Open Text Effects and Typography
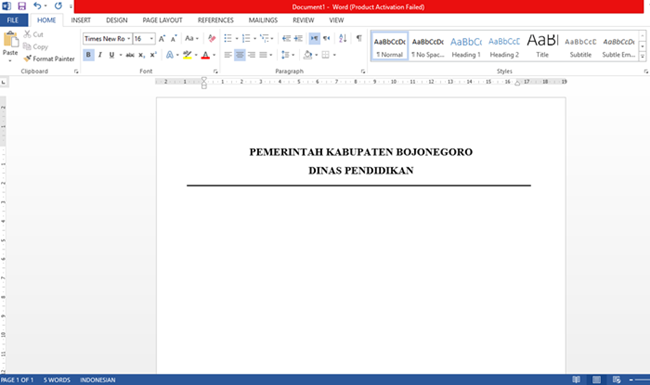The height and width of the screenshot is (385, 650). coord(170,55)
